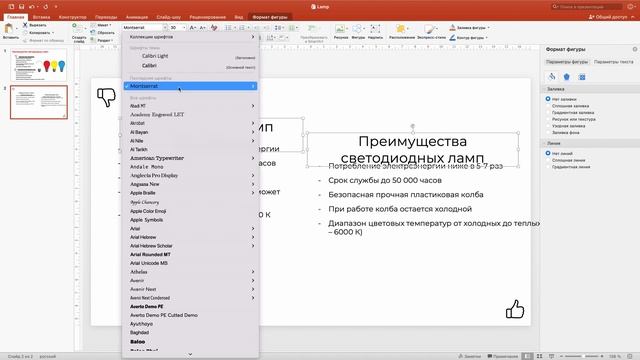Click the Save icon in title bar
This screenshot has height=360, width=640.
[x=21, y=7]
